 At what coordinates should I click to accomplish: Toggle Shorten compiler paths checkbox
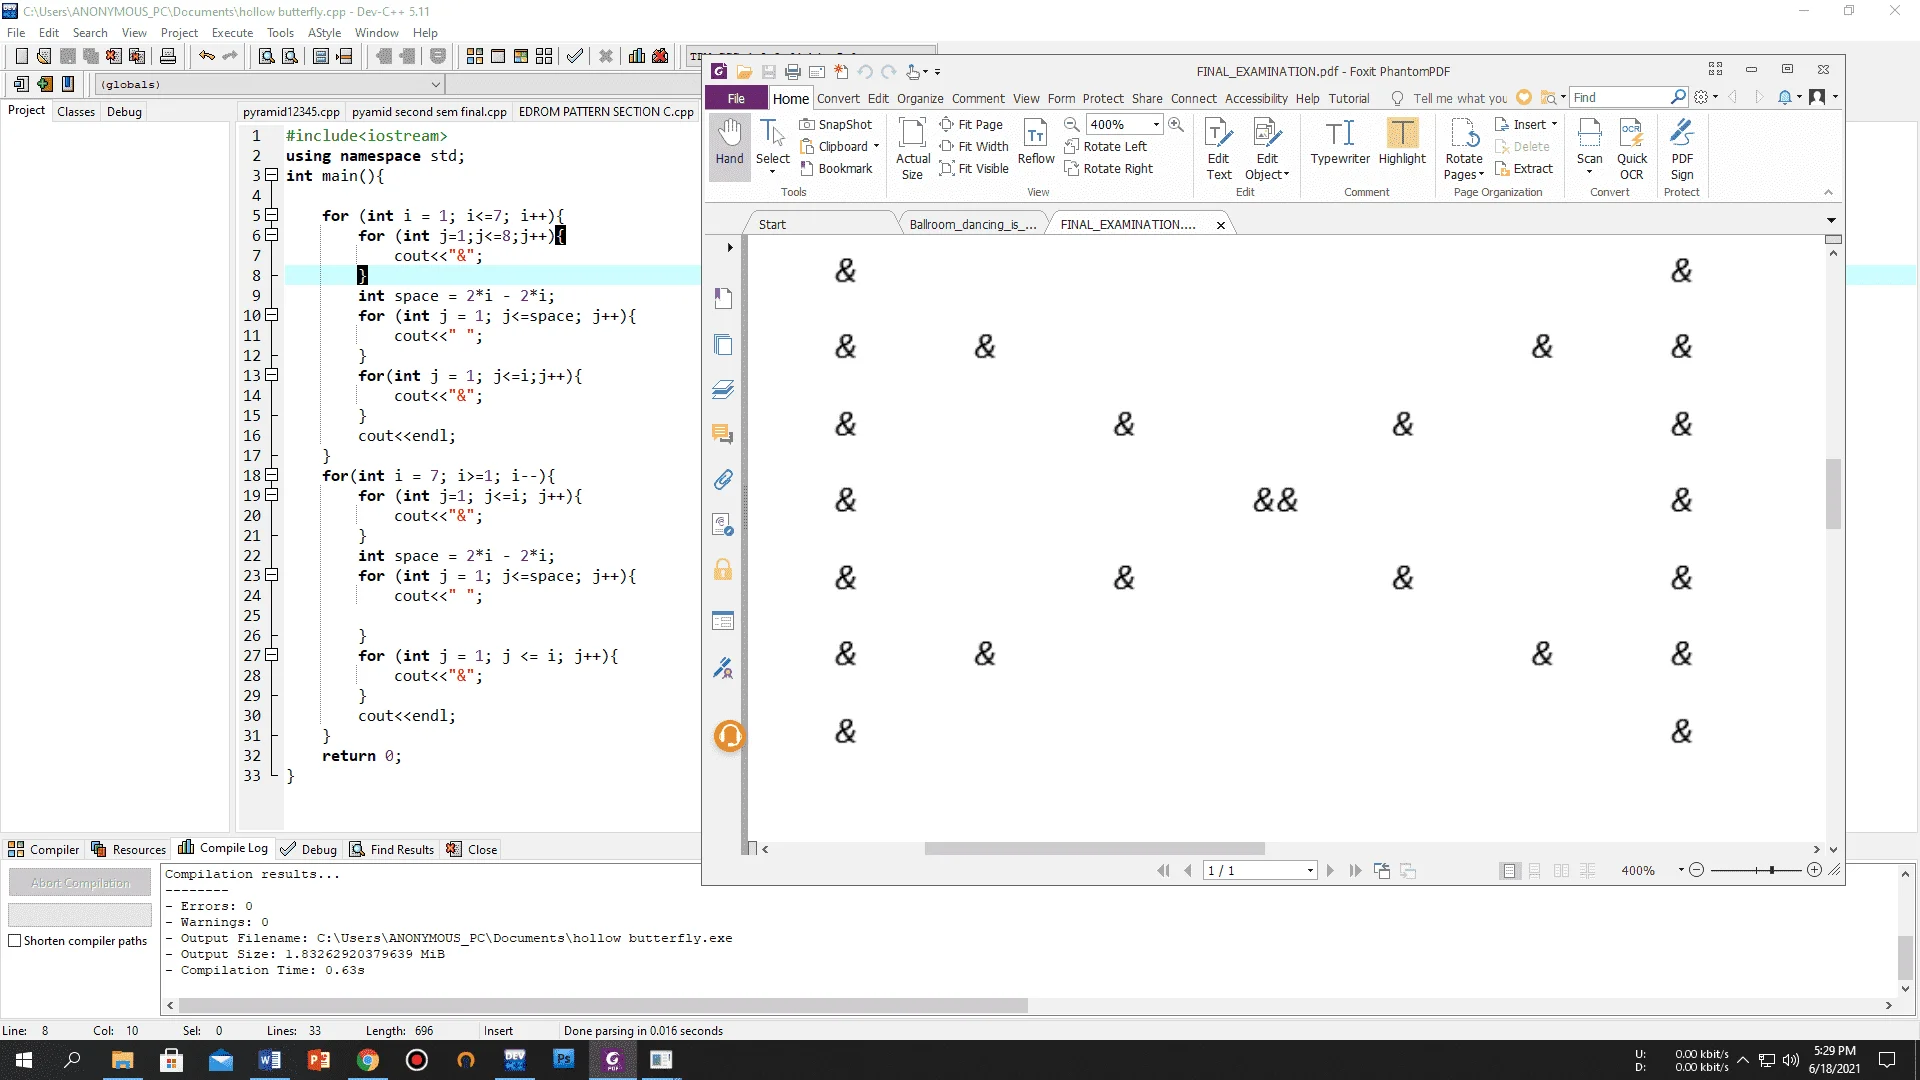coord(15,941)
